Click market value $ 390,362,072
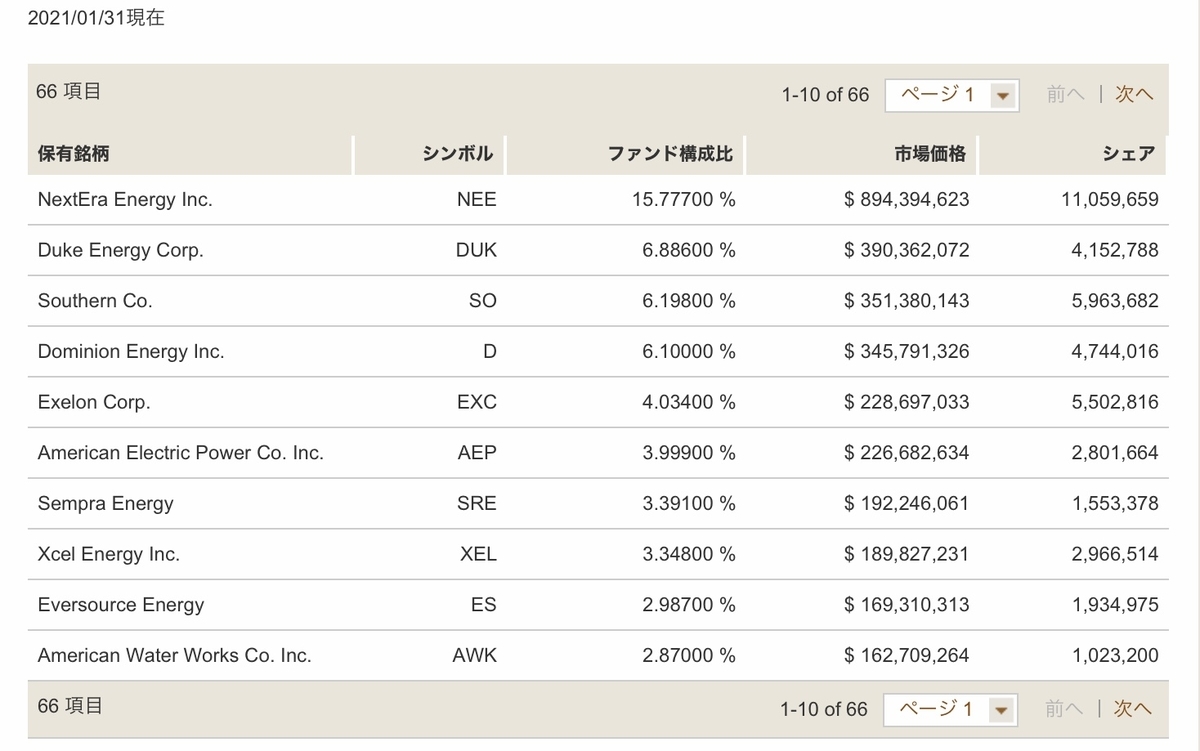Screen dimensions: 1200x751 tap(907, 250)
